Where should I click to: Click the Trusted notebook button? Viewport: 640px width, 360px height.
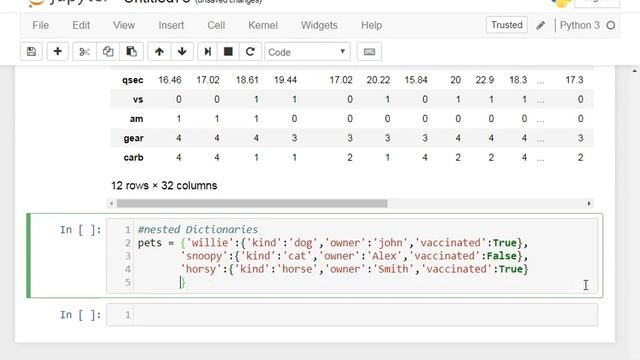pyautogui.click(x=507, y=25)
